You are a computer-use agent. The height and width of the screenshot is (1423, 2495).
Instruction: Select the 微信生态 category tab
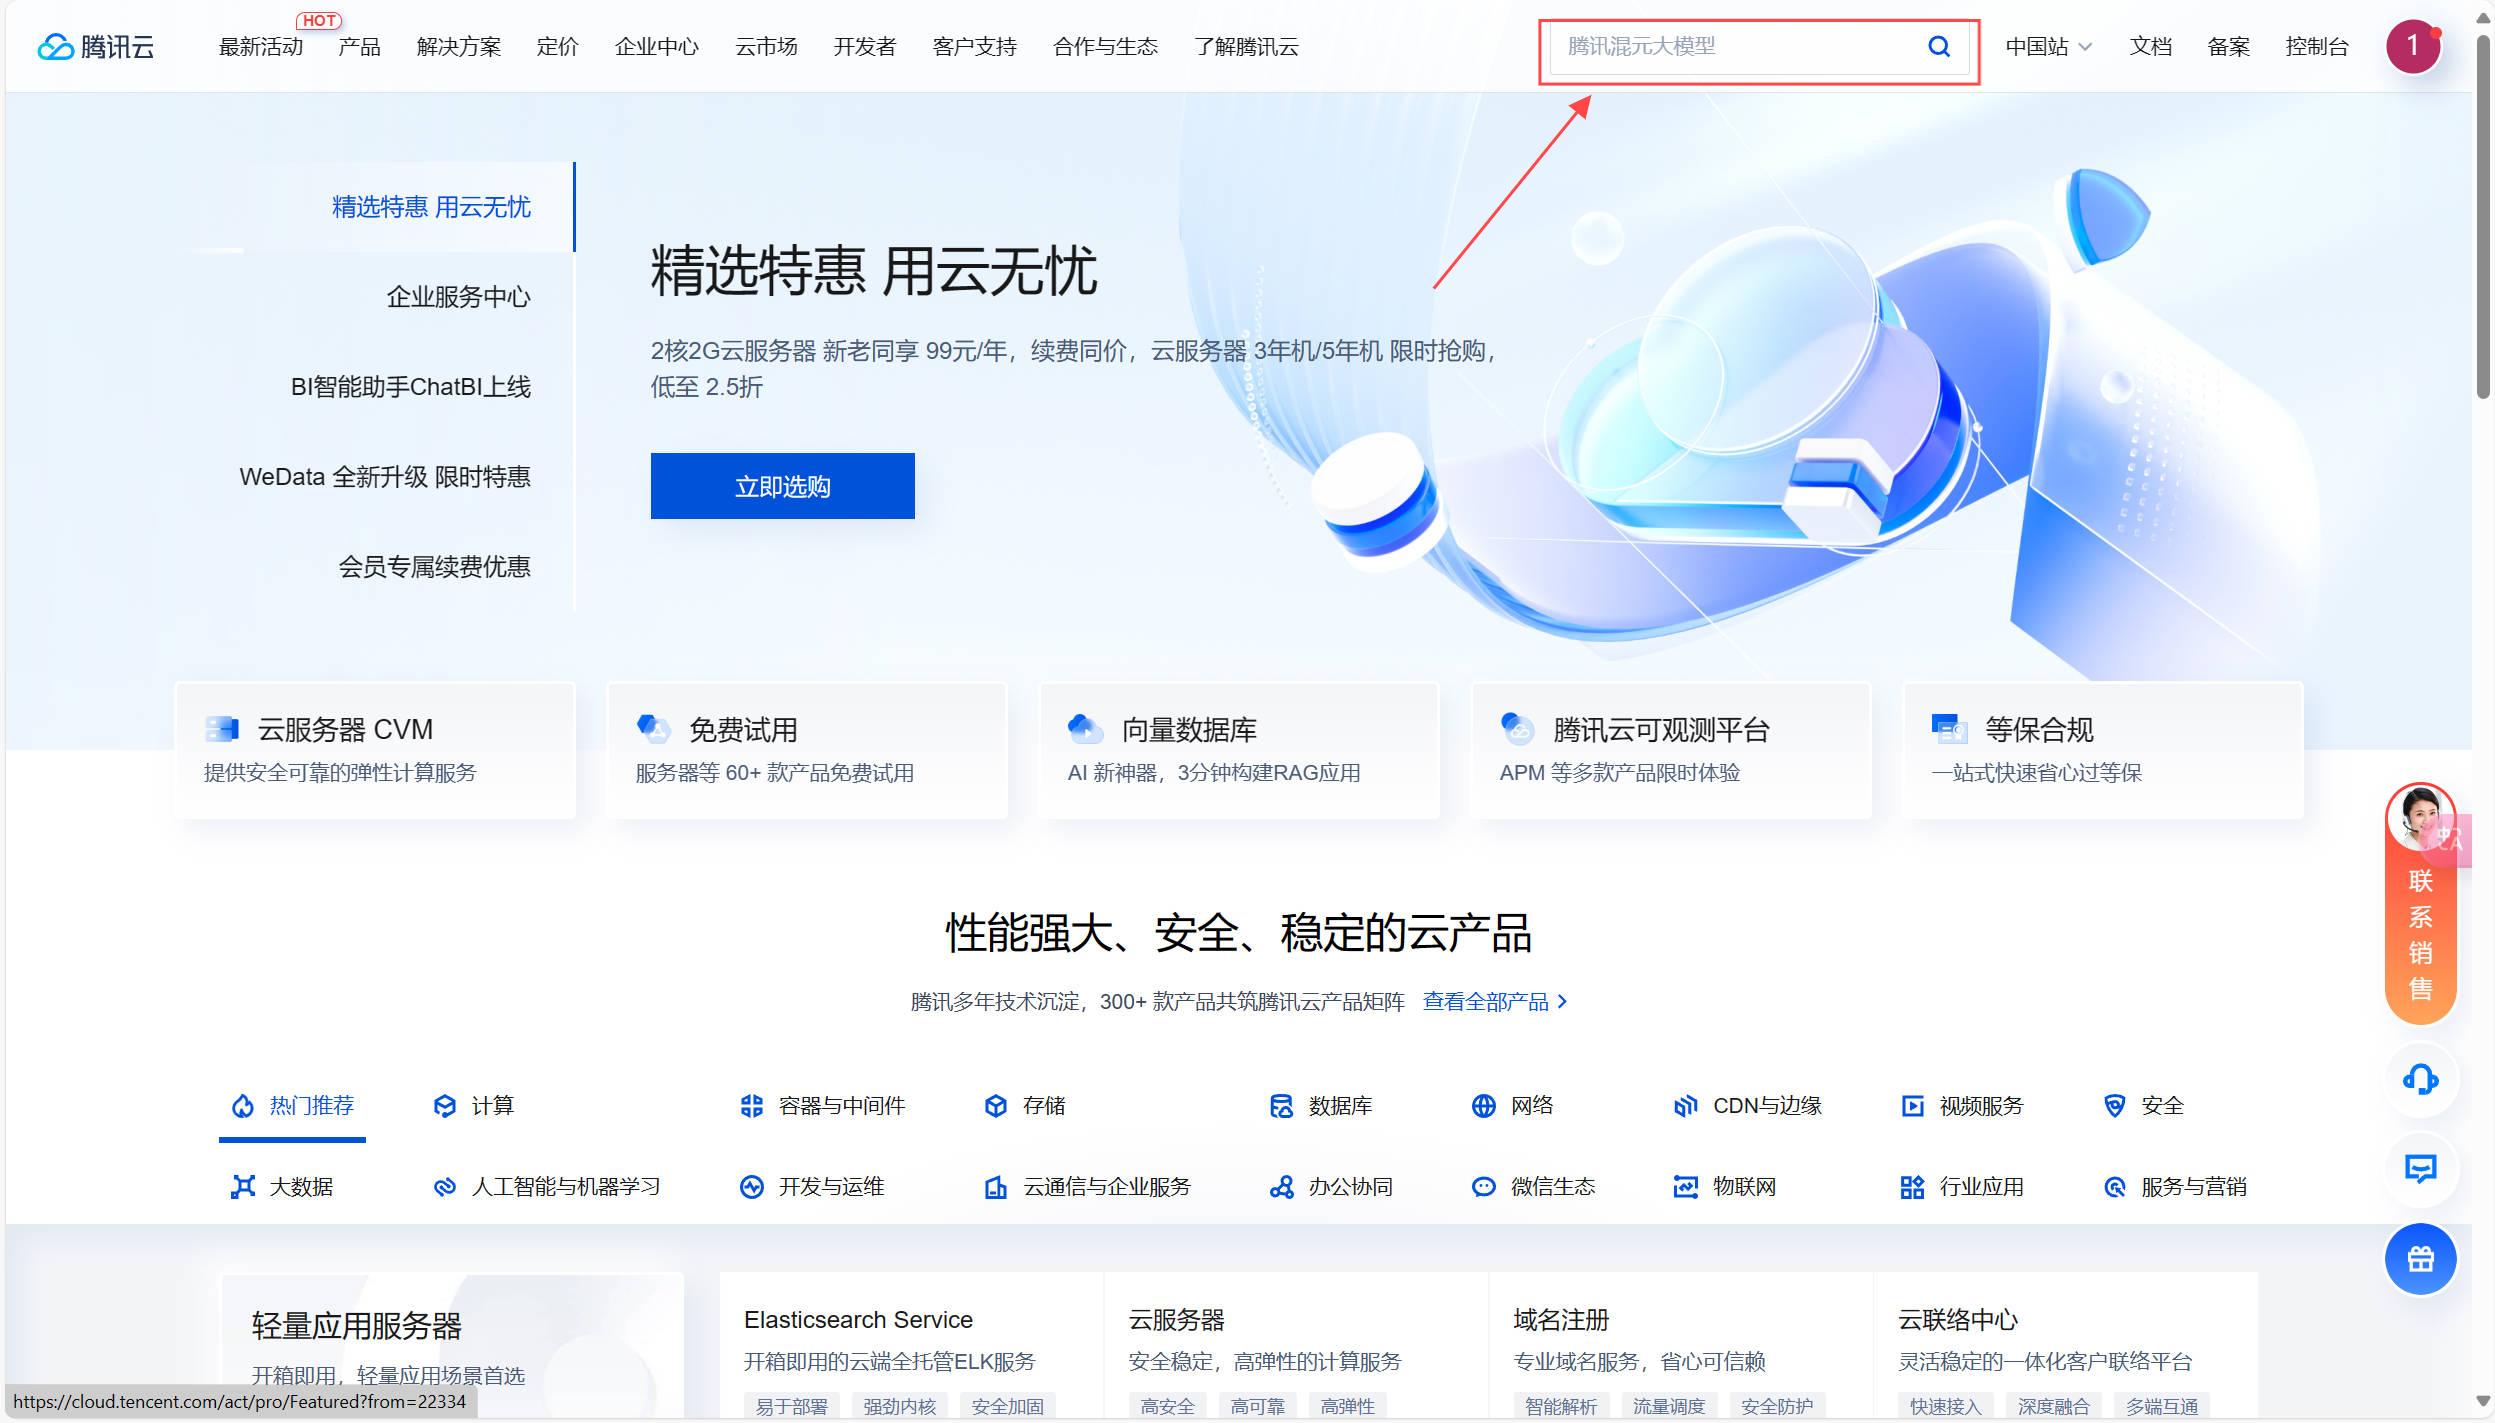pos(1533,1186)
